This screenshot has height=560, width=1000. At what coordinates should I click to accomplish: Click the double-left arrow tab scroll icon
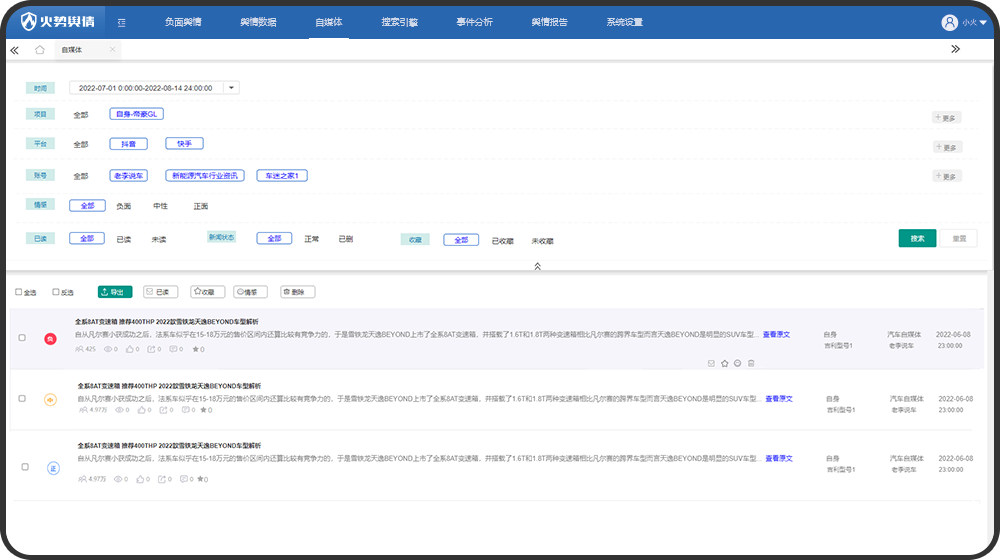coord(14,49)
